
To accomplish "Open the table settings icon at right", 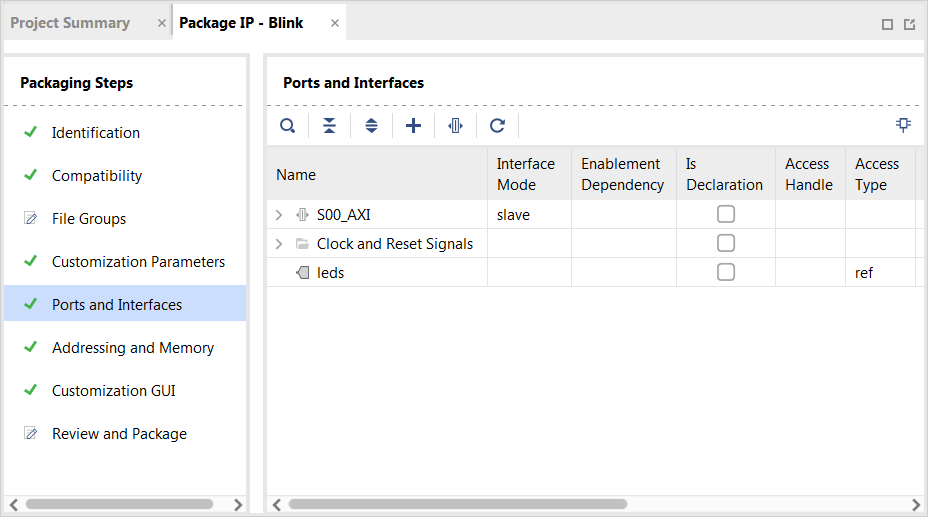I will point(903,125).
